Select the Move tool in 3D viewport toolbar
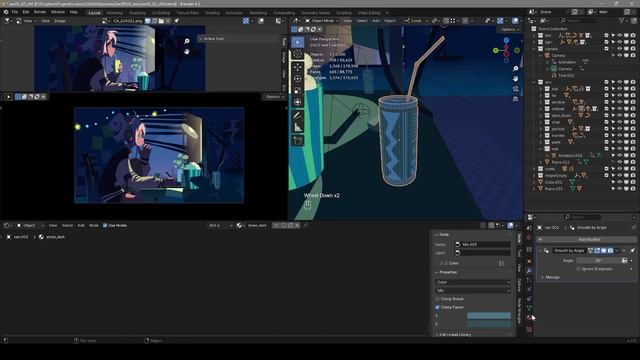 (298, 67)
